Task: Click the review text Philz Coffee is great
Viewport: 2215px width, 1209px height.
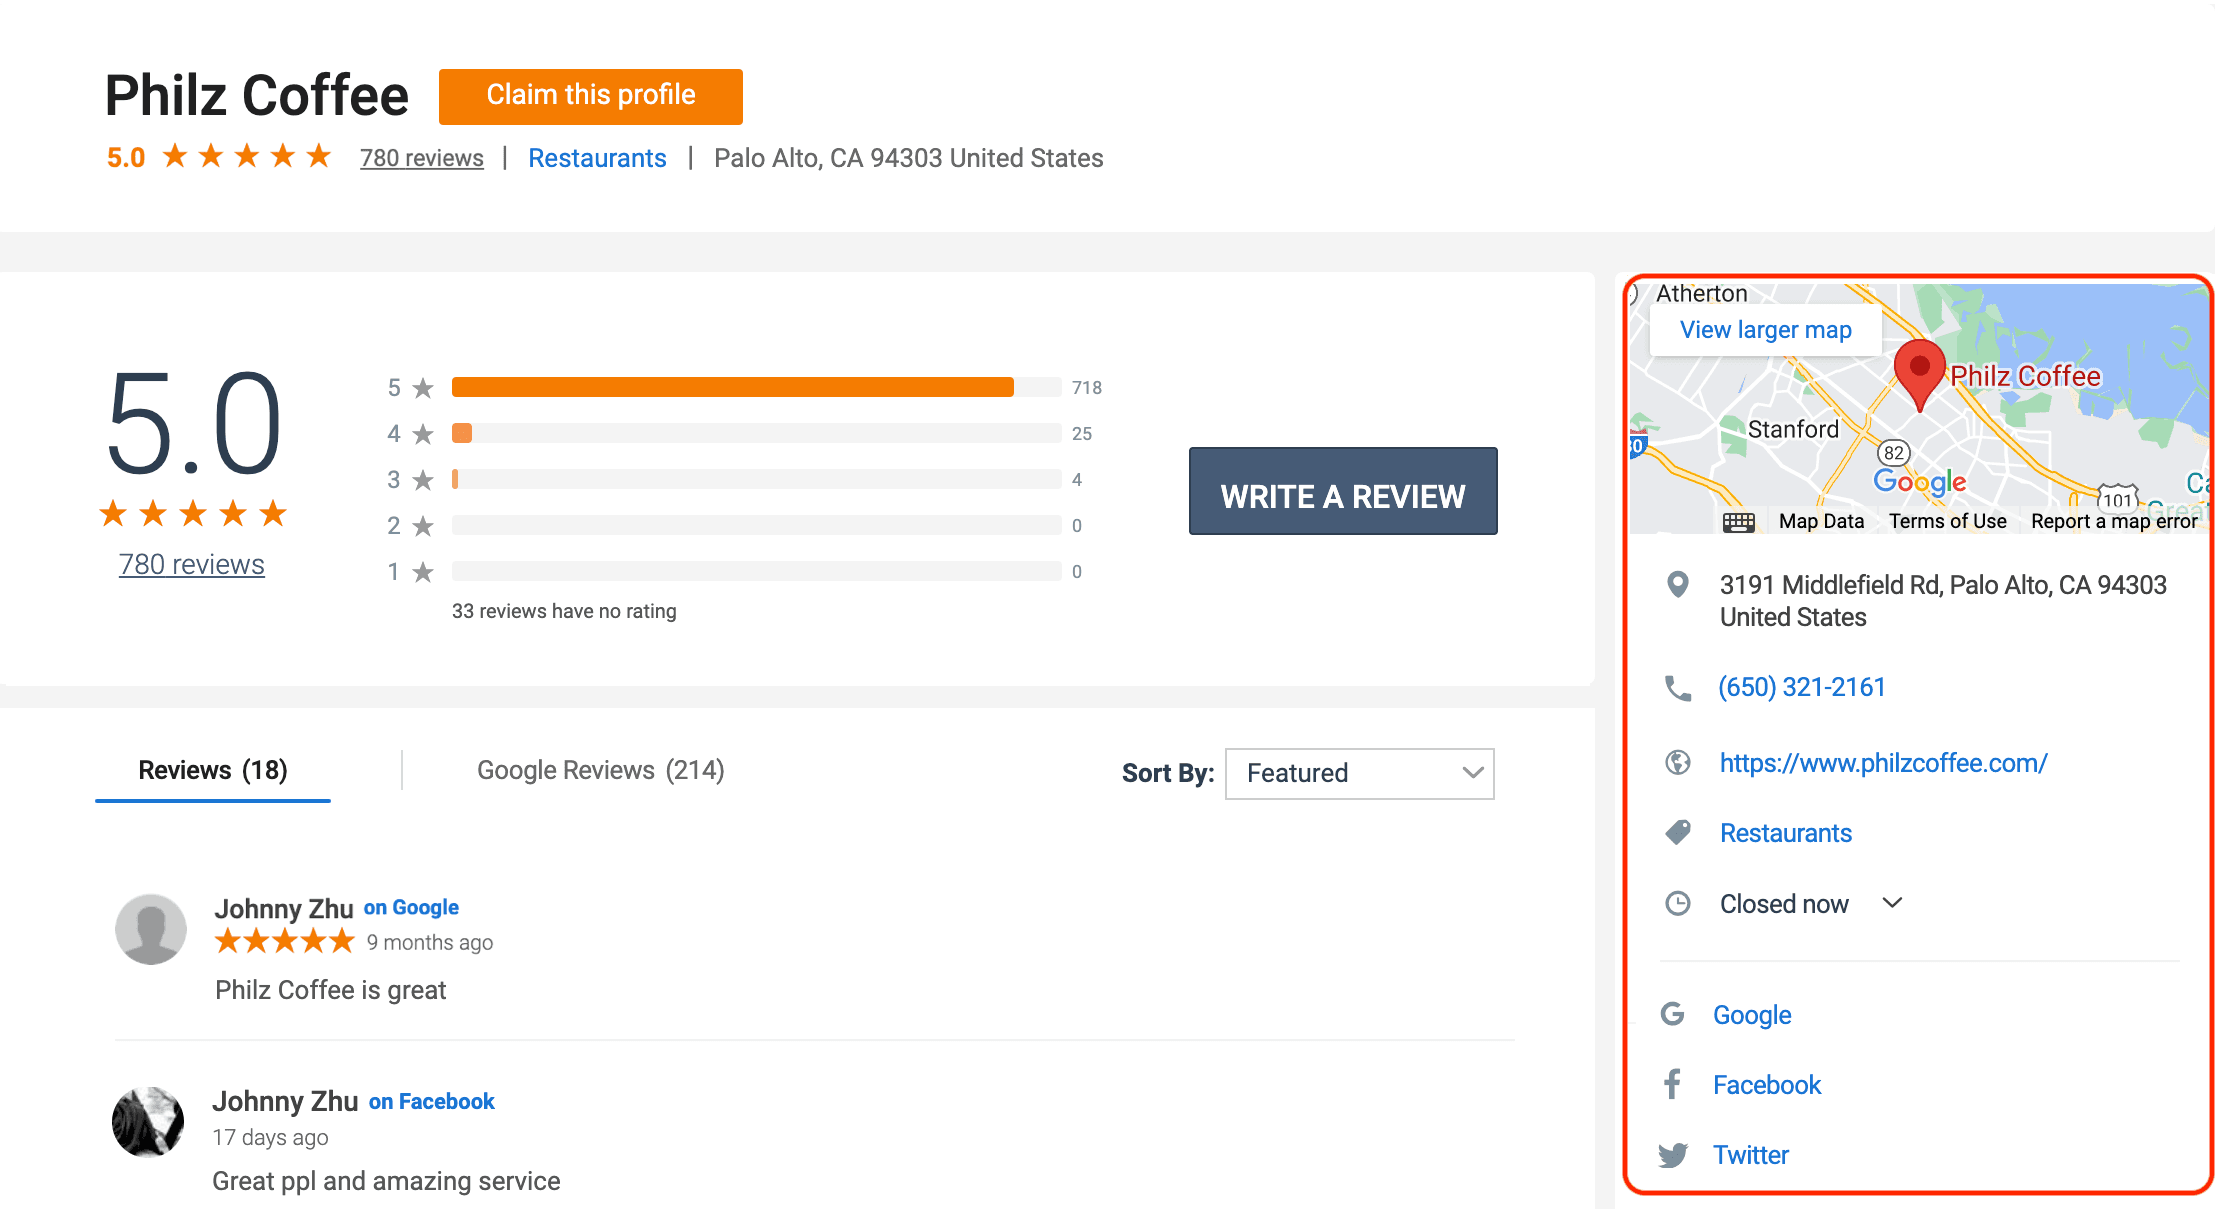Action: click(331, 990)
